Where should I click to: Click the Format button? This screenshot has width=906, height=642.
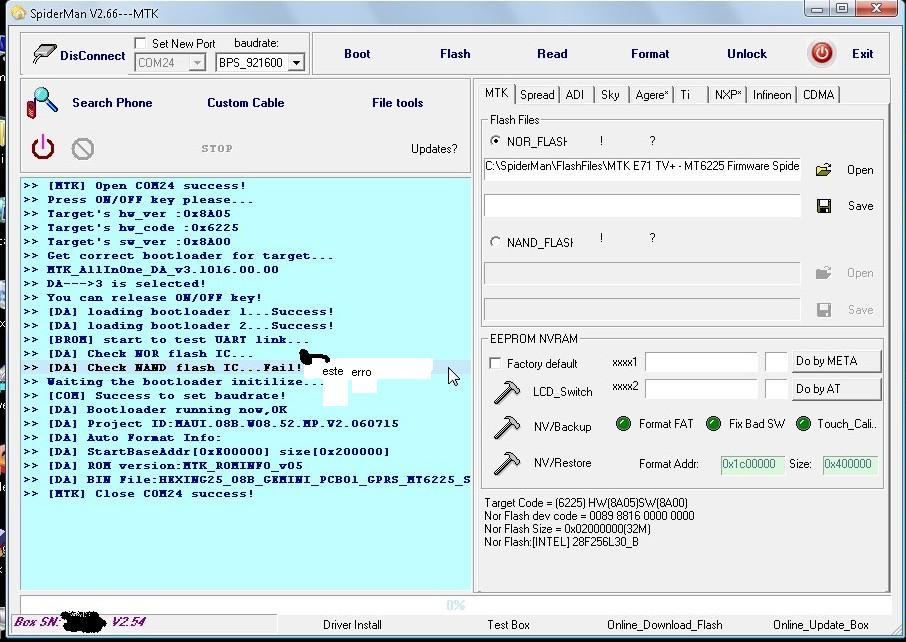[x=650, y=54]
